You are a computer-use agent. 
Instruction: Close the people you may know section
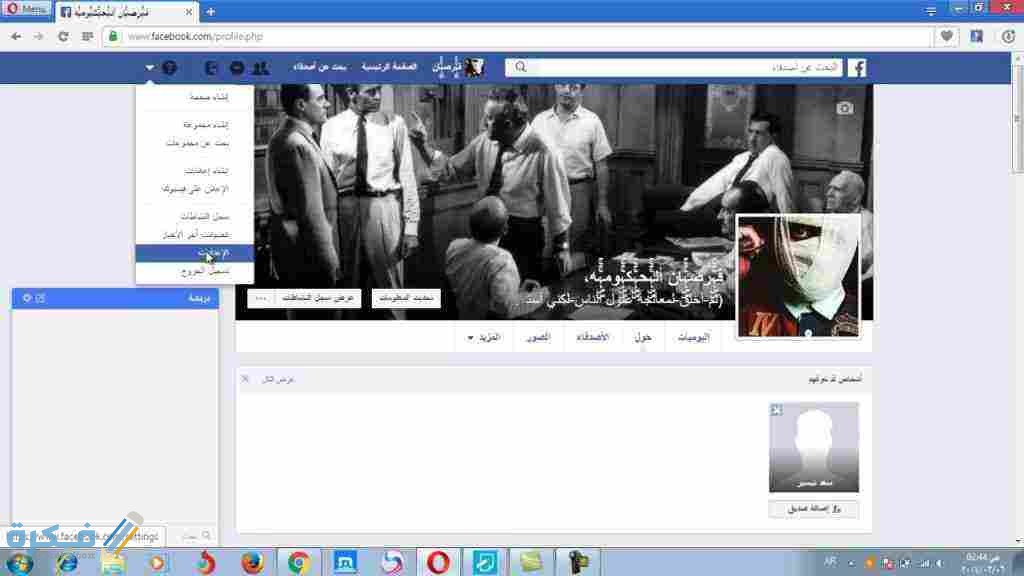pos(246,379)
